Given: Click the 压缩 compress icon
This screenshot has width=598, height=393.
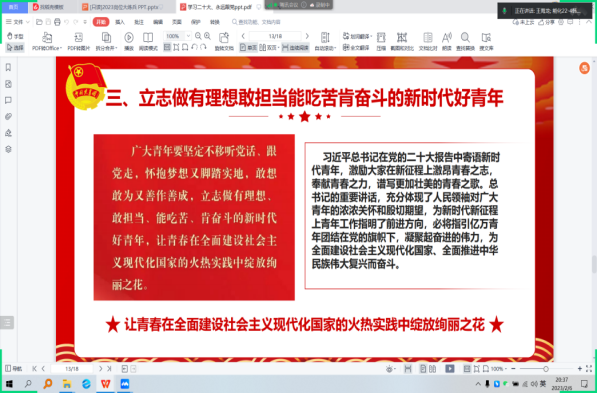Looking at the screenshot, I should coord(381,41).
